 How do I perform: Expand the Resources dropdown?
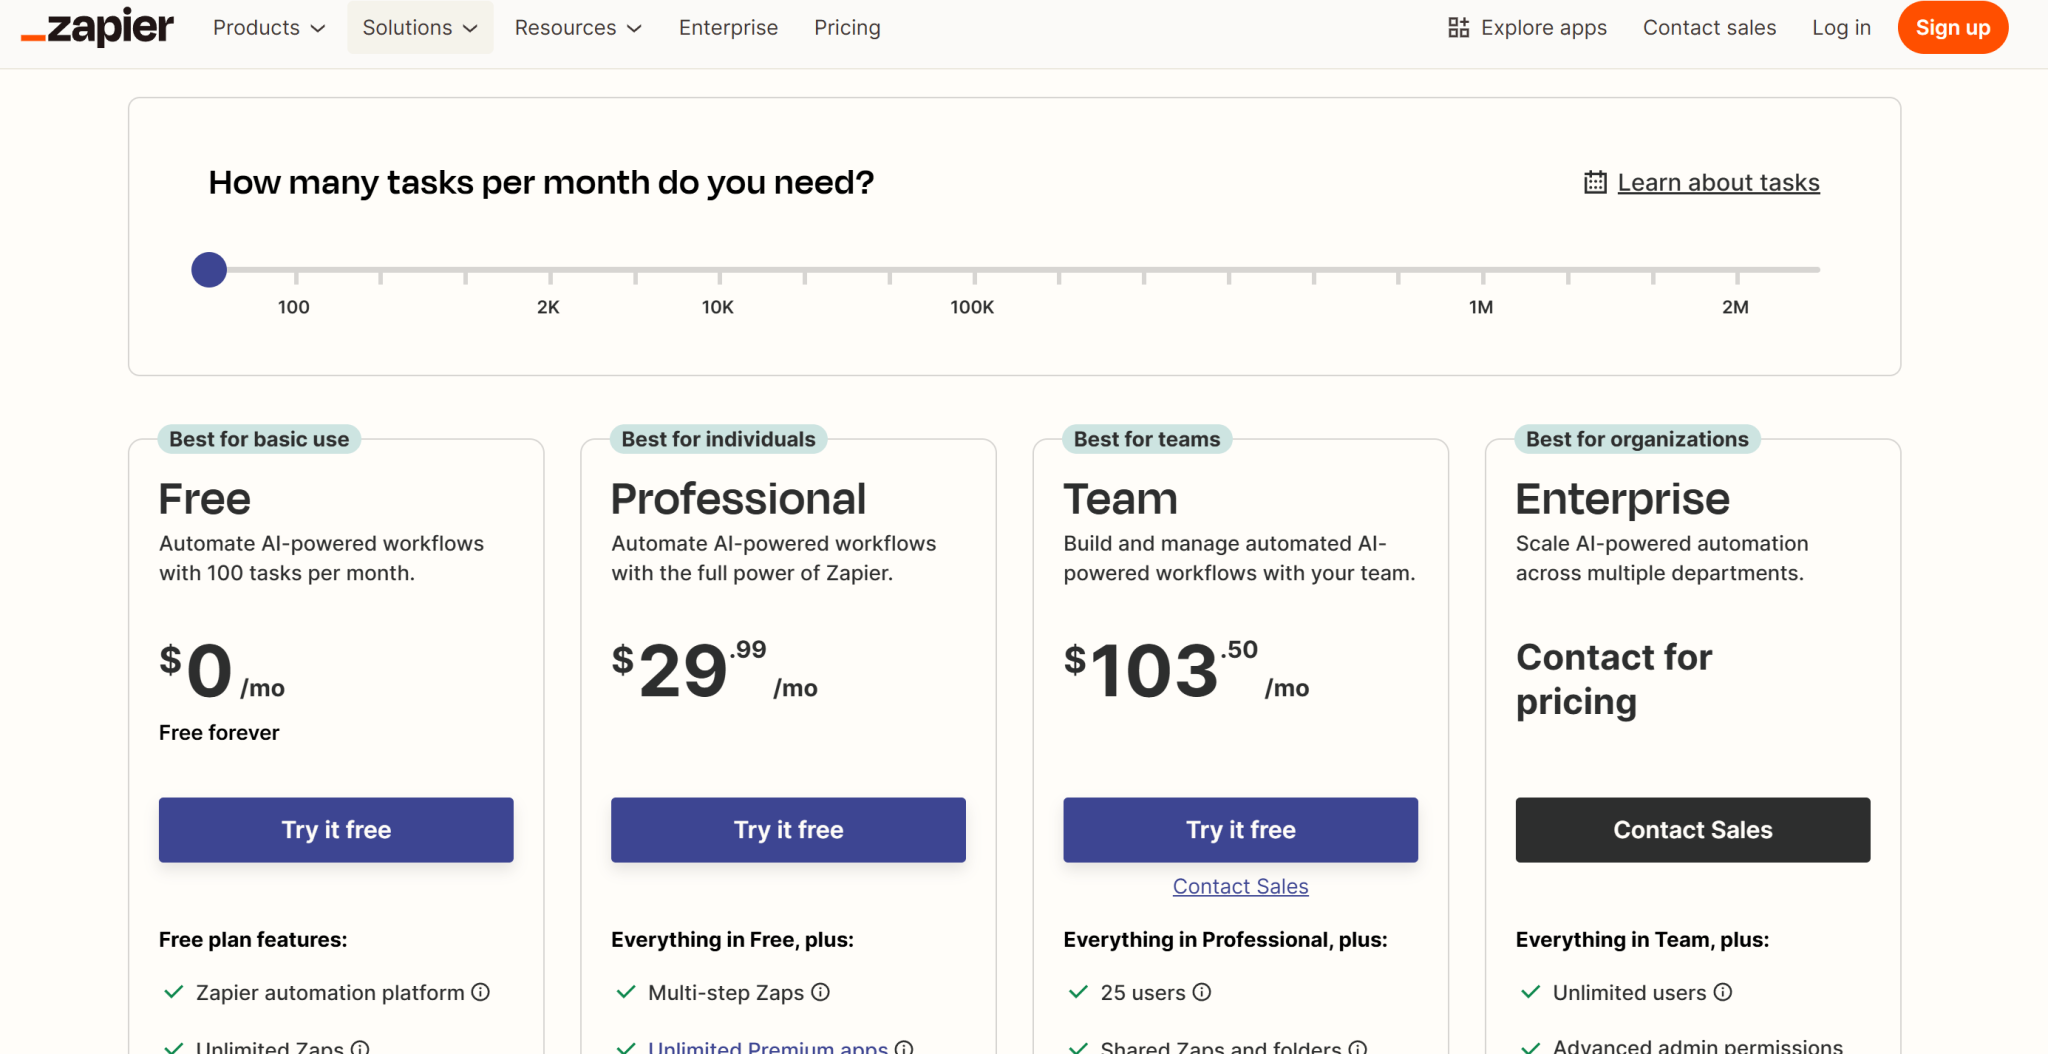point(577,27)
